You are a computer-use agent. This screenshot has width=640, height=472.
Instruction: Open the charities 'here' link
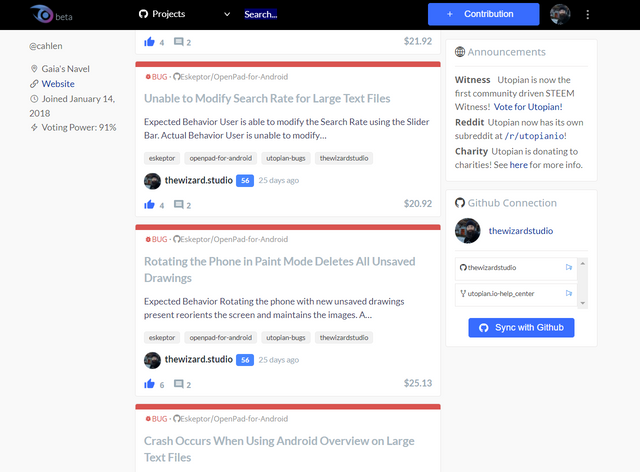pyautogui.click(x=518, y=165)
